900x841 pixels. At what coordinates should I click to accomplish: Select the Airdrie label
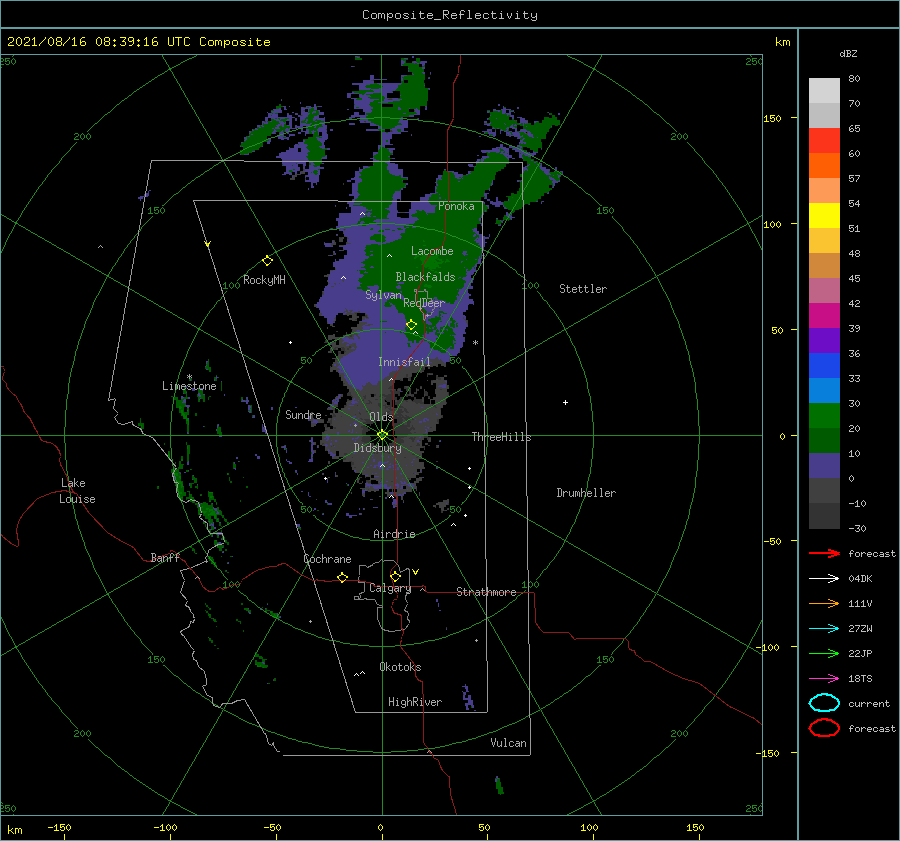[394, 534]
